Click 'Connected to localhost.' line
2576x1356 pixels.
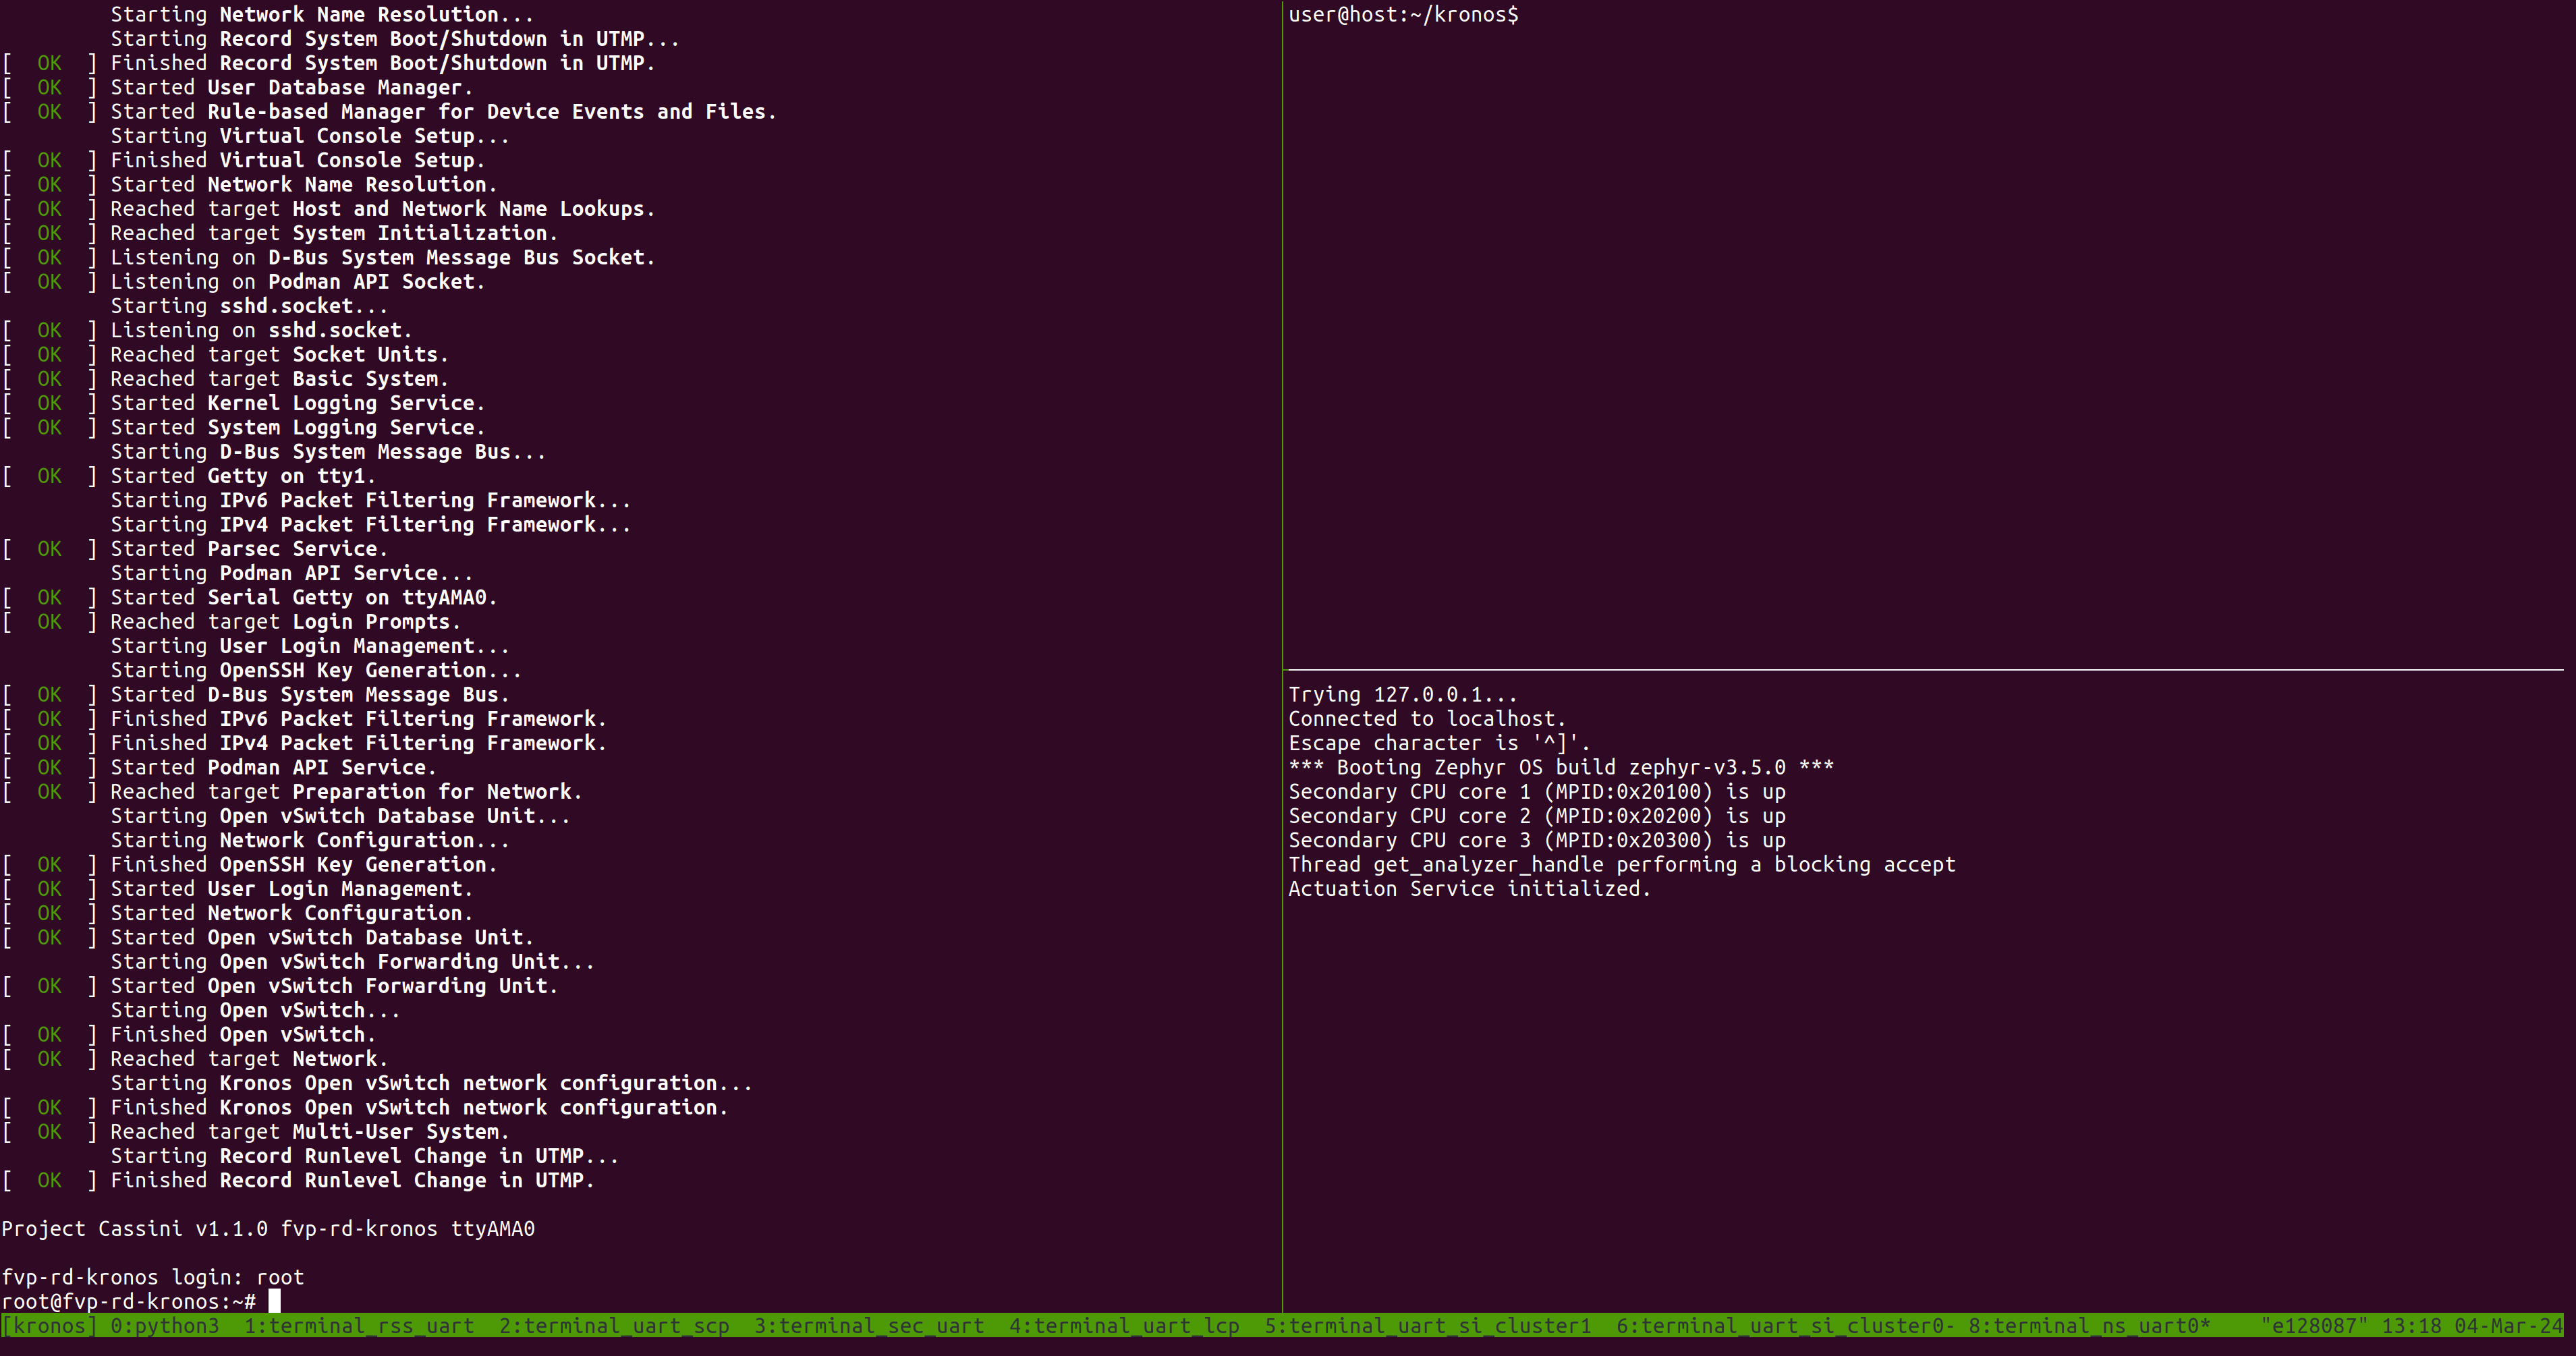[x=1427, y=719]
